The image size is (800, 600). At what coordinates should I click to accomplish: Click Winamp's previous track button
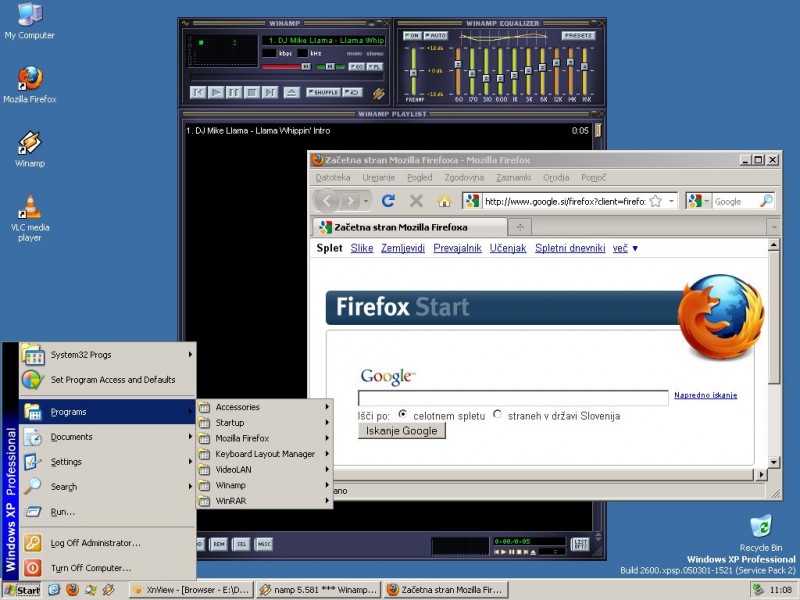[x=198, y=92]
